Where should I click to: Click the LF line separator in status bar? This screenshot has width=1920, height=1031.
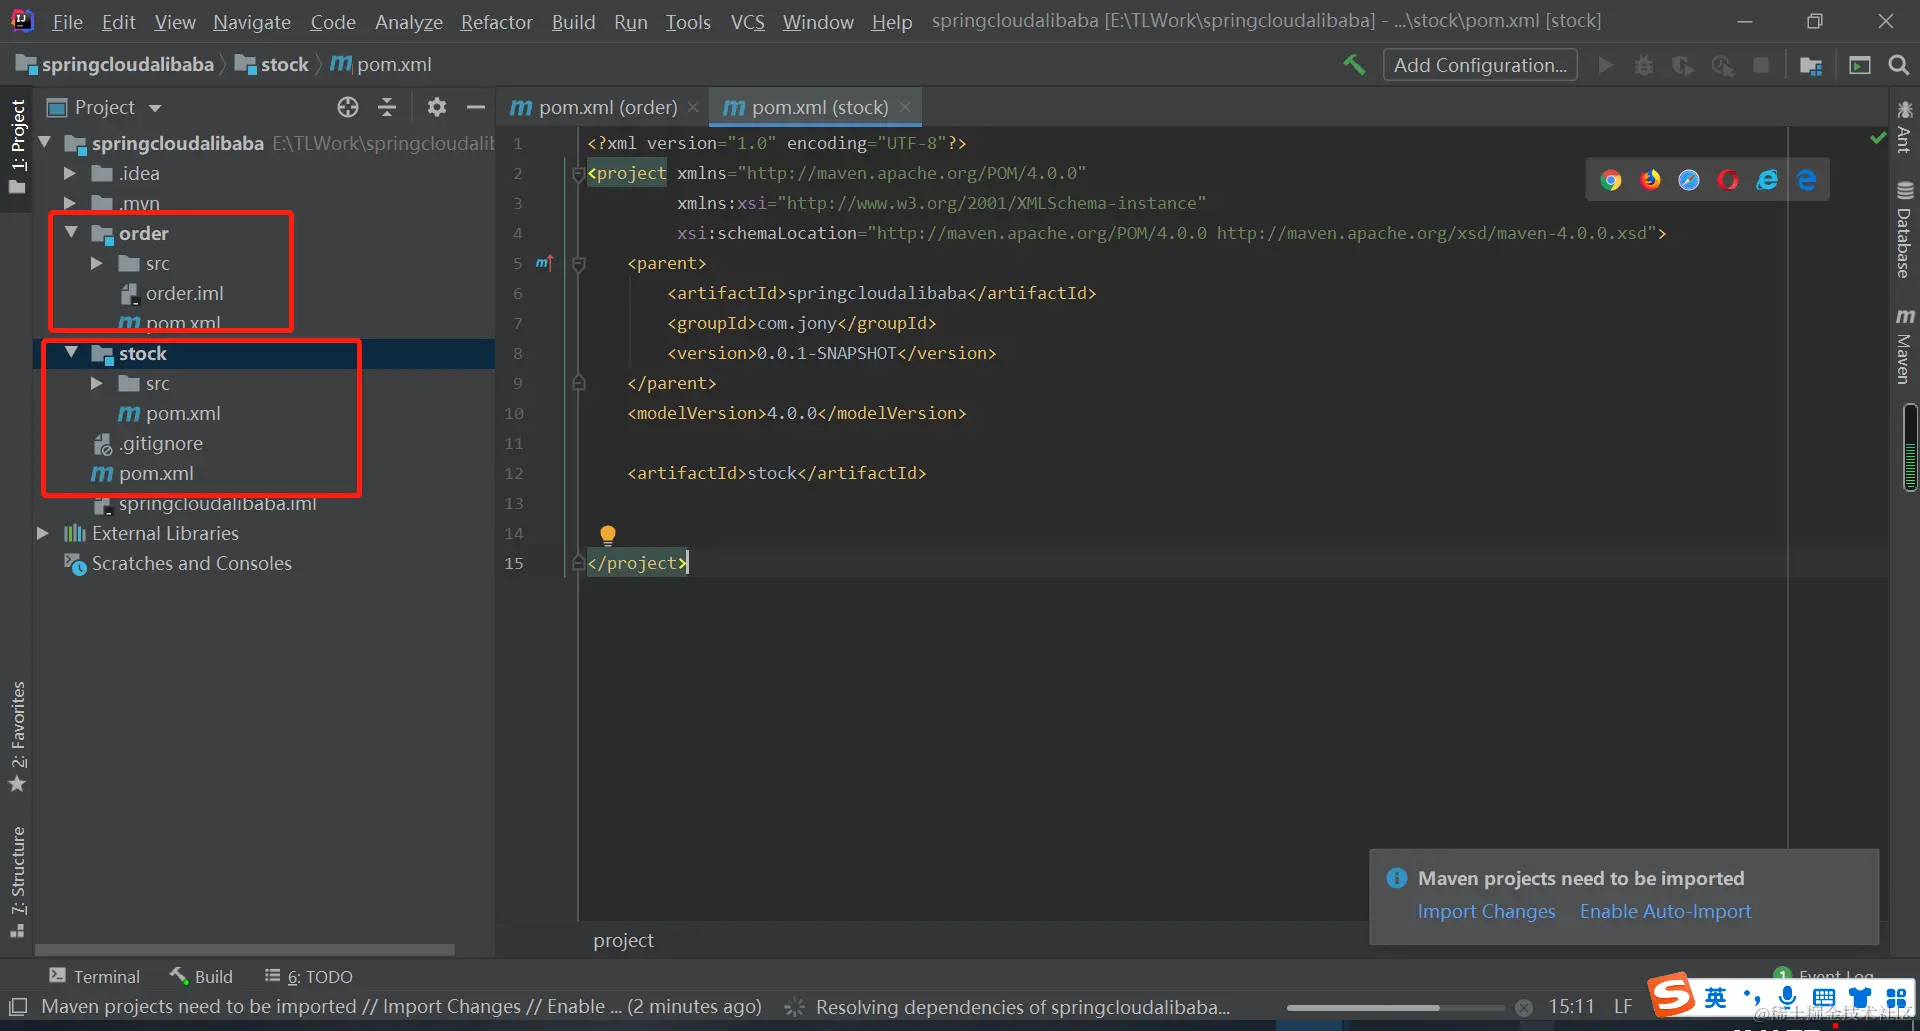click(x=1622, y=1007)
